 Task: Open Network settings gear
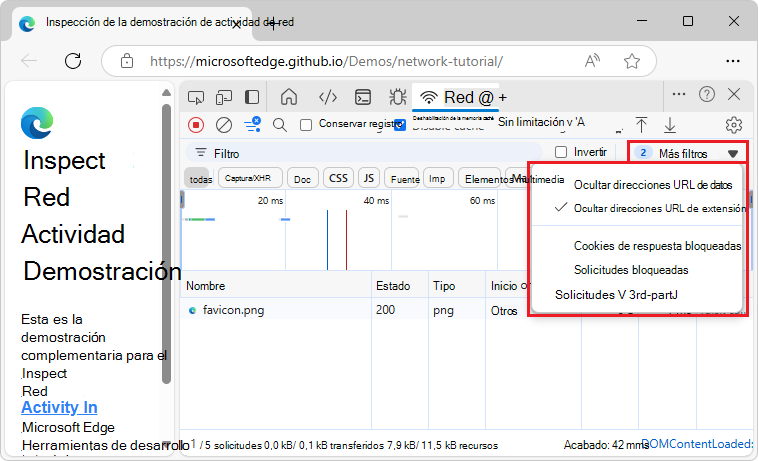(x=733, y=125)
